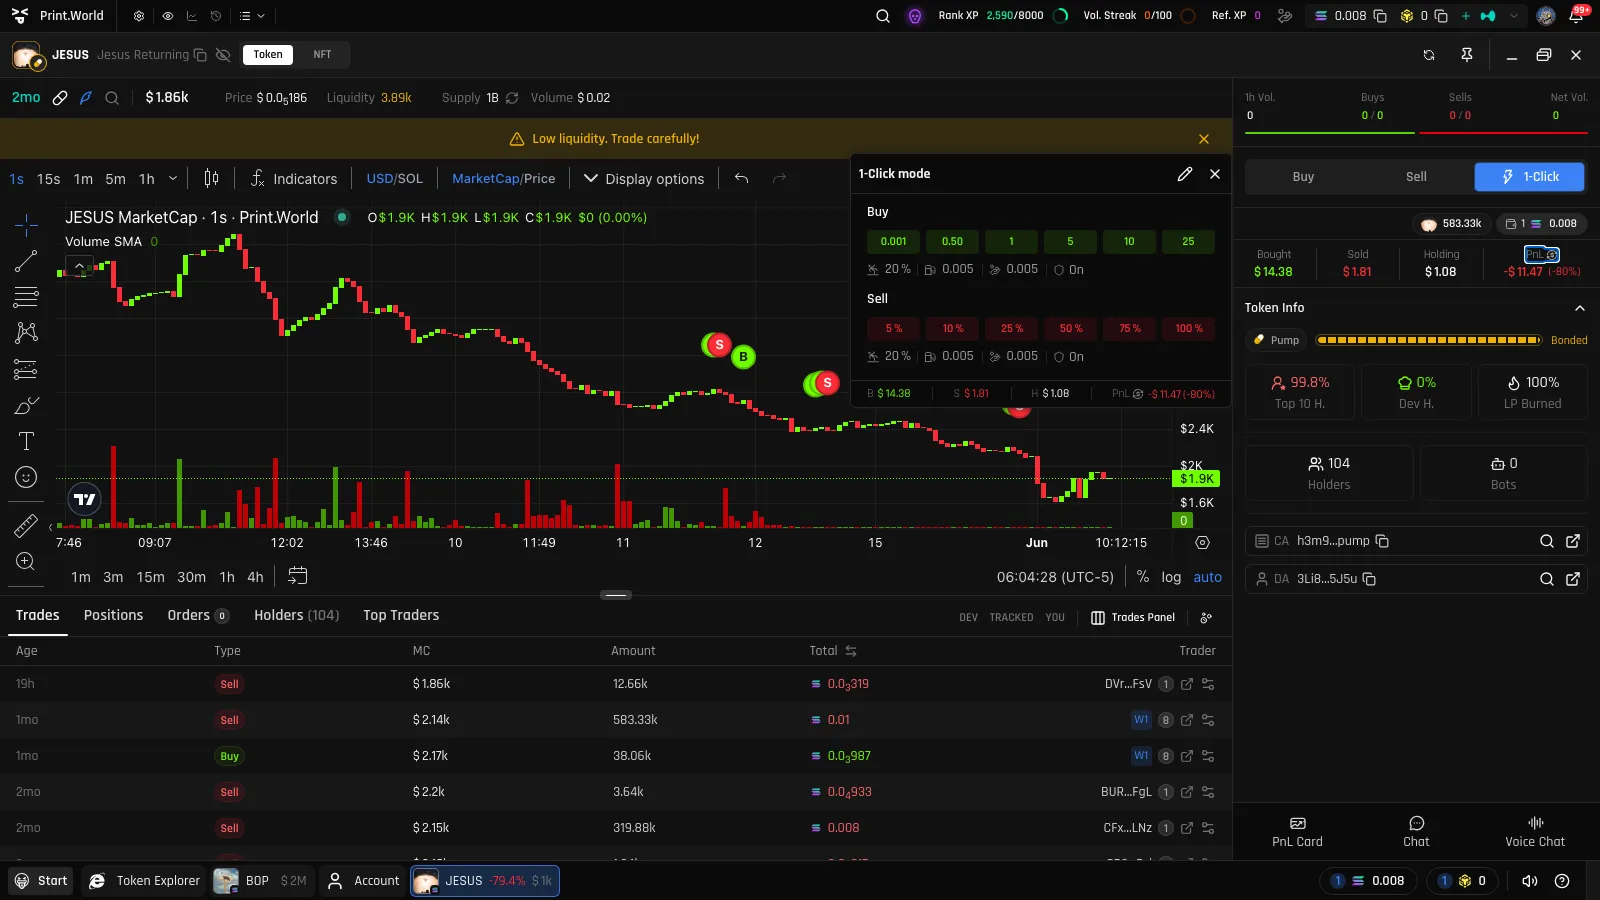1600x900 pixels.
Task: Open Voice Chat
Action: click(x=1535, y=831)
